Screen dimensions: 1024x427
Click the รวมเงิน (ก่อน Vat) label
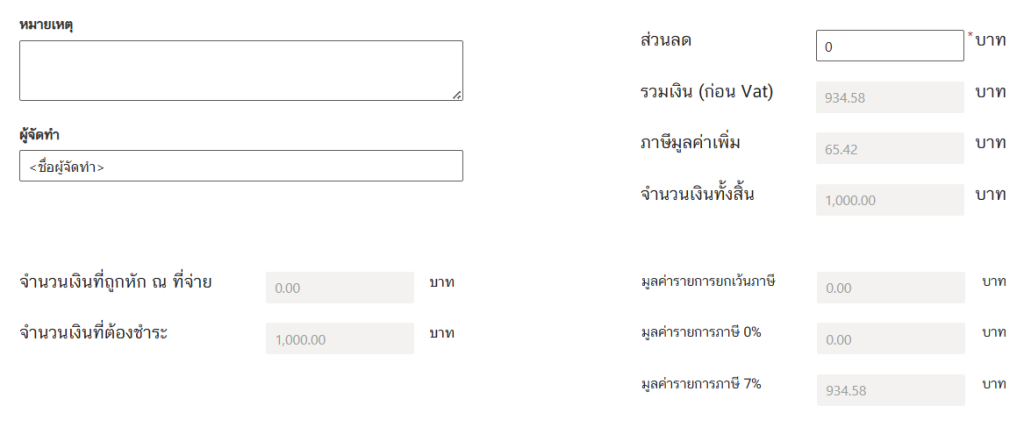707,92
